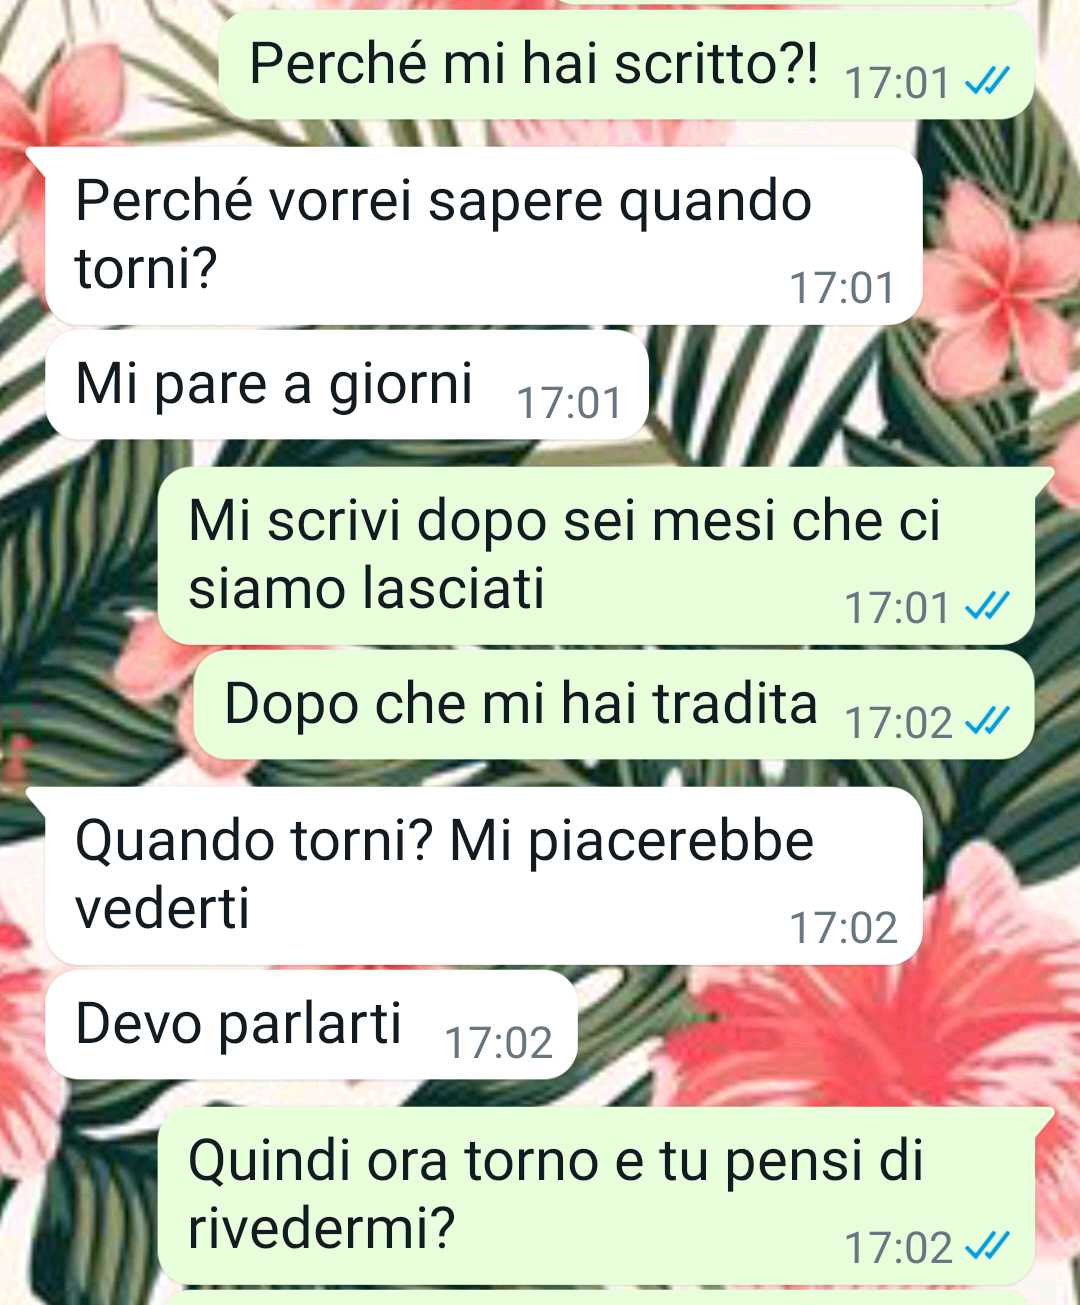Viewport: 1080px width, 1305px height.
Task: Tap the double check next to 'Dopo che mi hai tradita'
Action: pos(986,721)
